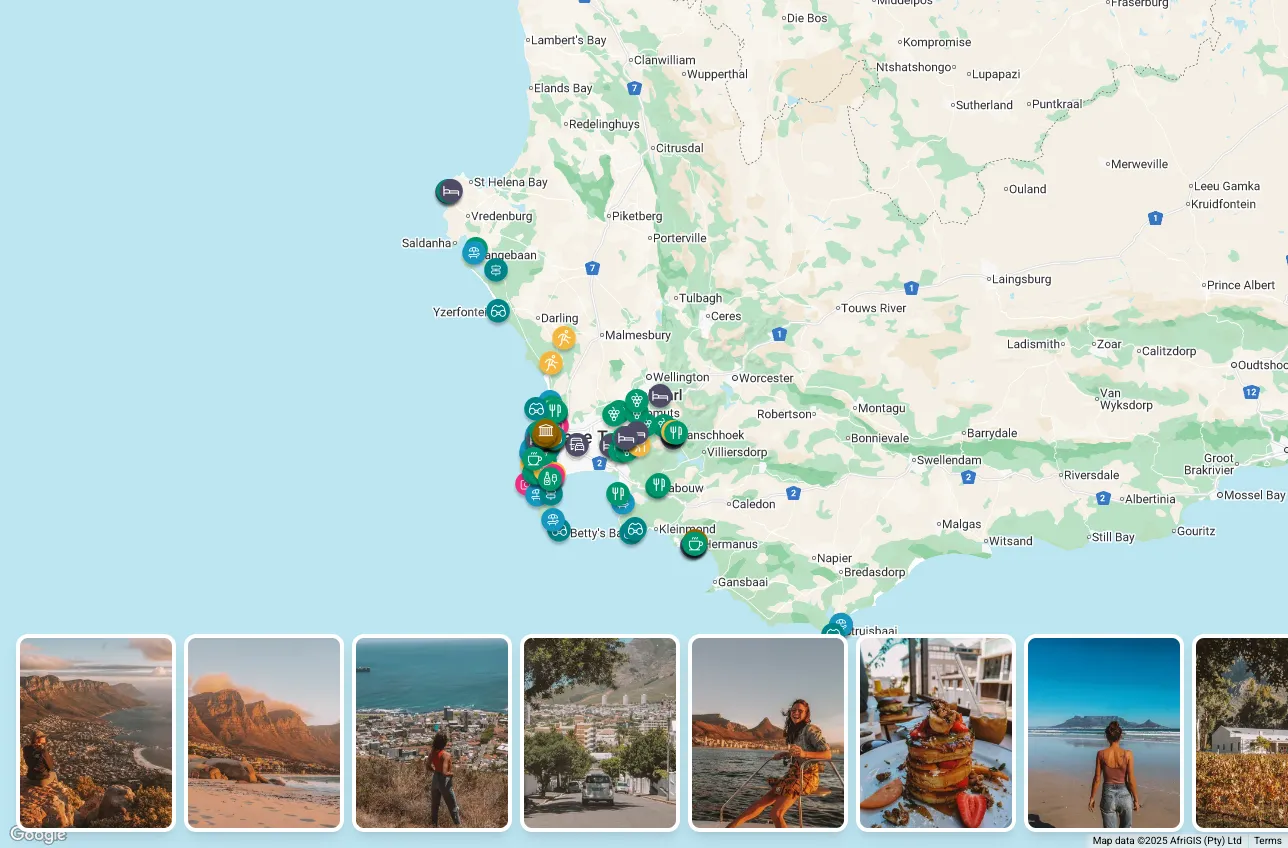Open photo of woman facing Table Mountain beach
1288x848 pixels.
(1104, 733)
